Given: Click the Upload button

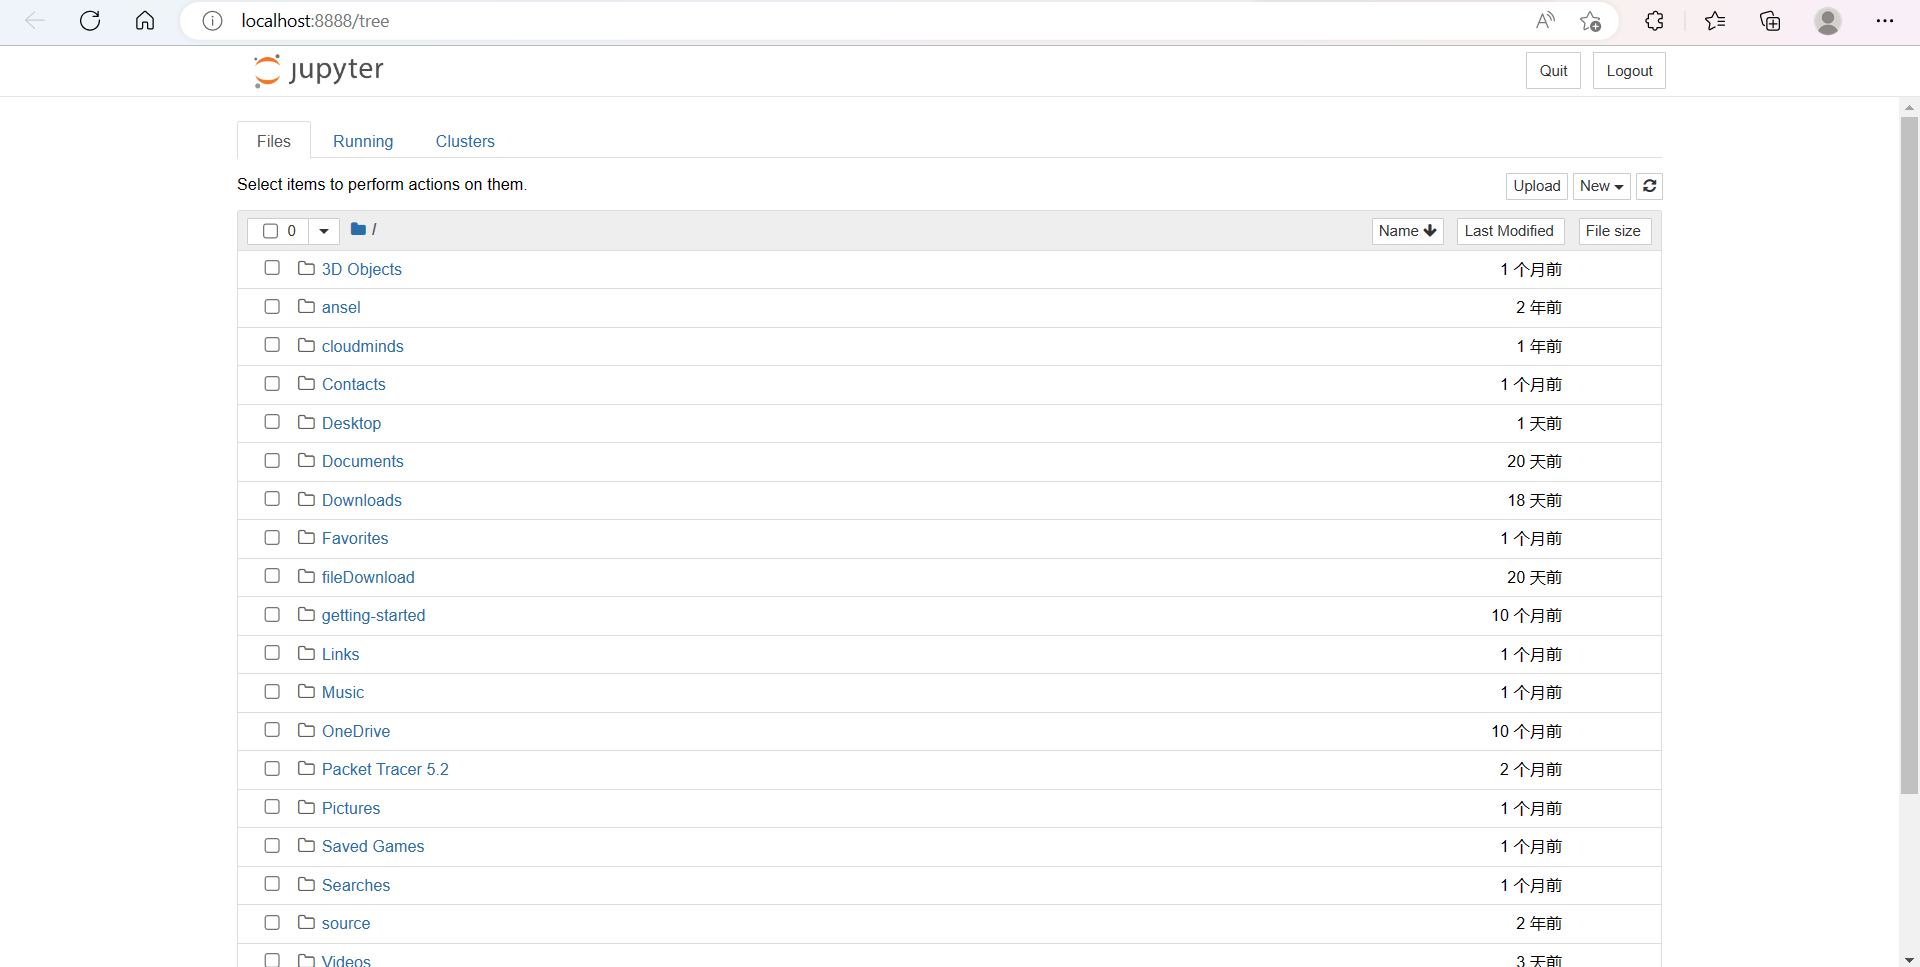Looking at the screenshot, I should [x=1537, y=186].
